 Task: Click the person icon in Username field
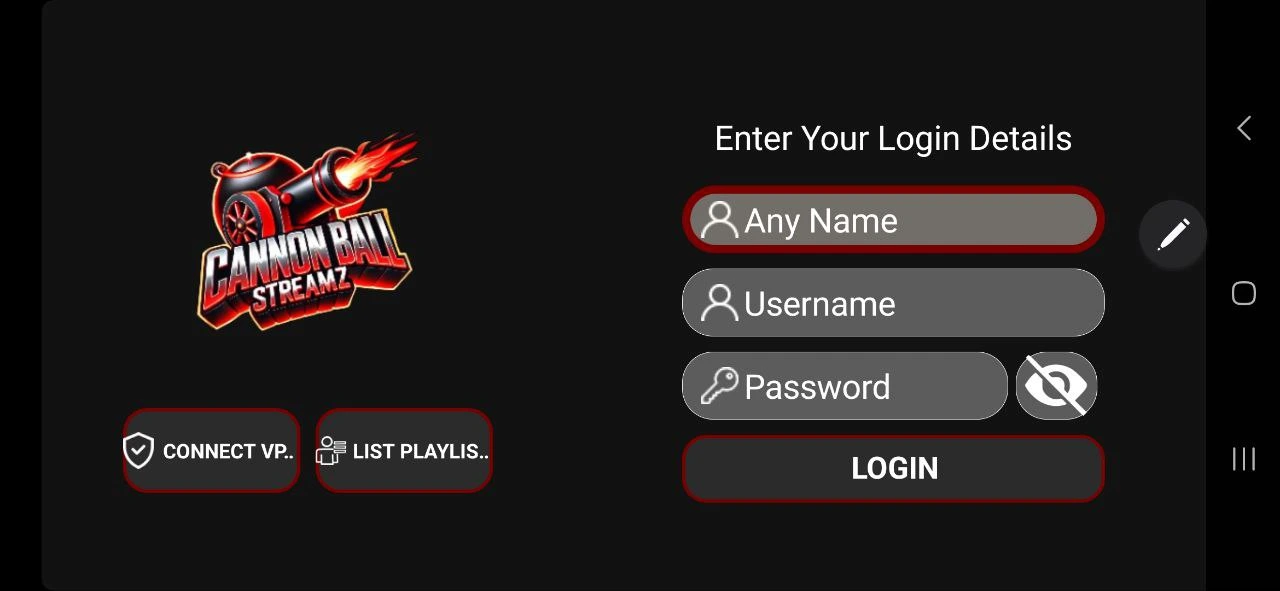click(x=719, y=303)
